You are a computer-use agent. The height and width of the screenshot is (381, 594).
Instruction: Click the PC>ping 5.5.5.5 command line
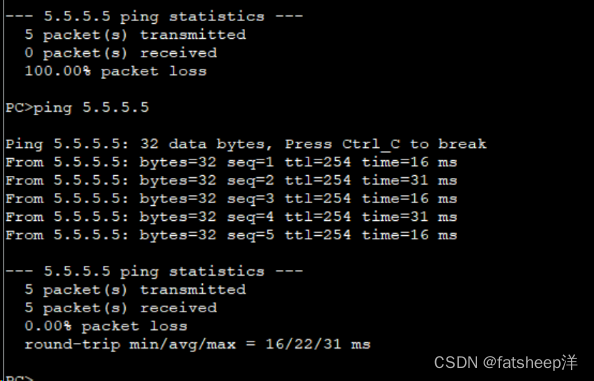pyautogui.click(x=77, y=108)
